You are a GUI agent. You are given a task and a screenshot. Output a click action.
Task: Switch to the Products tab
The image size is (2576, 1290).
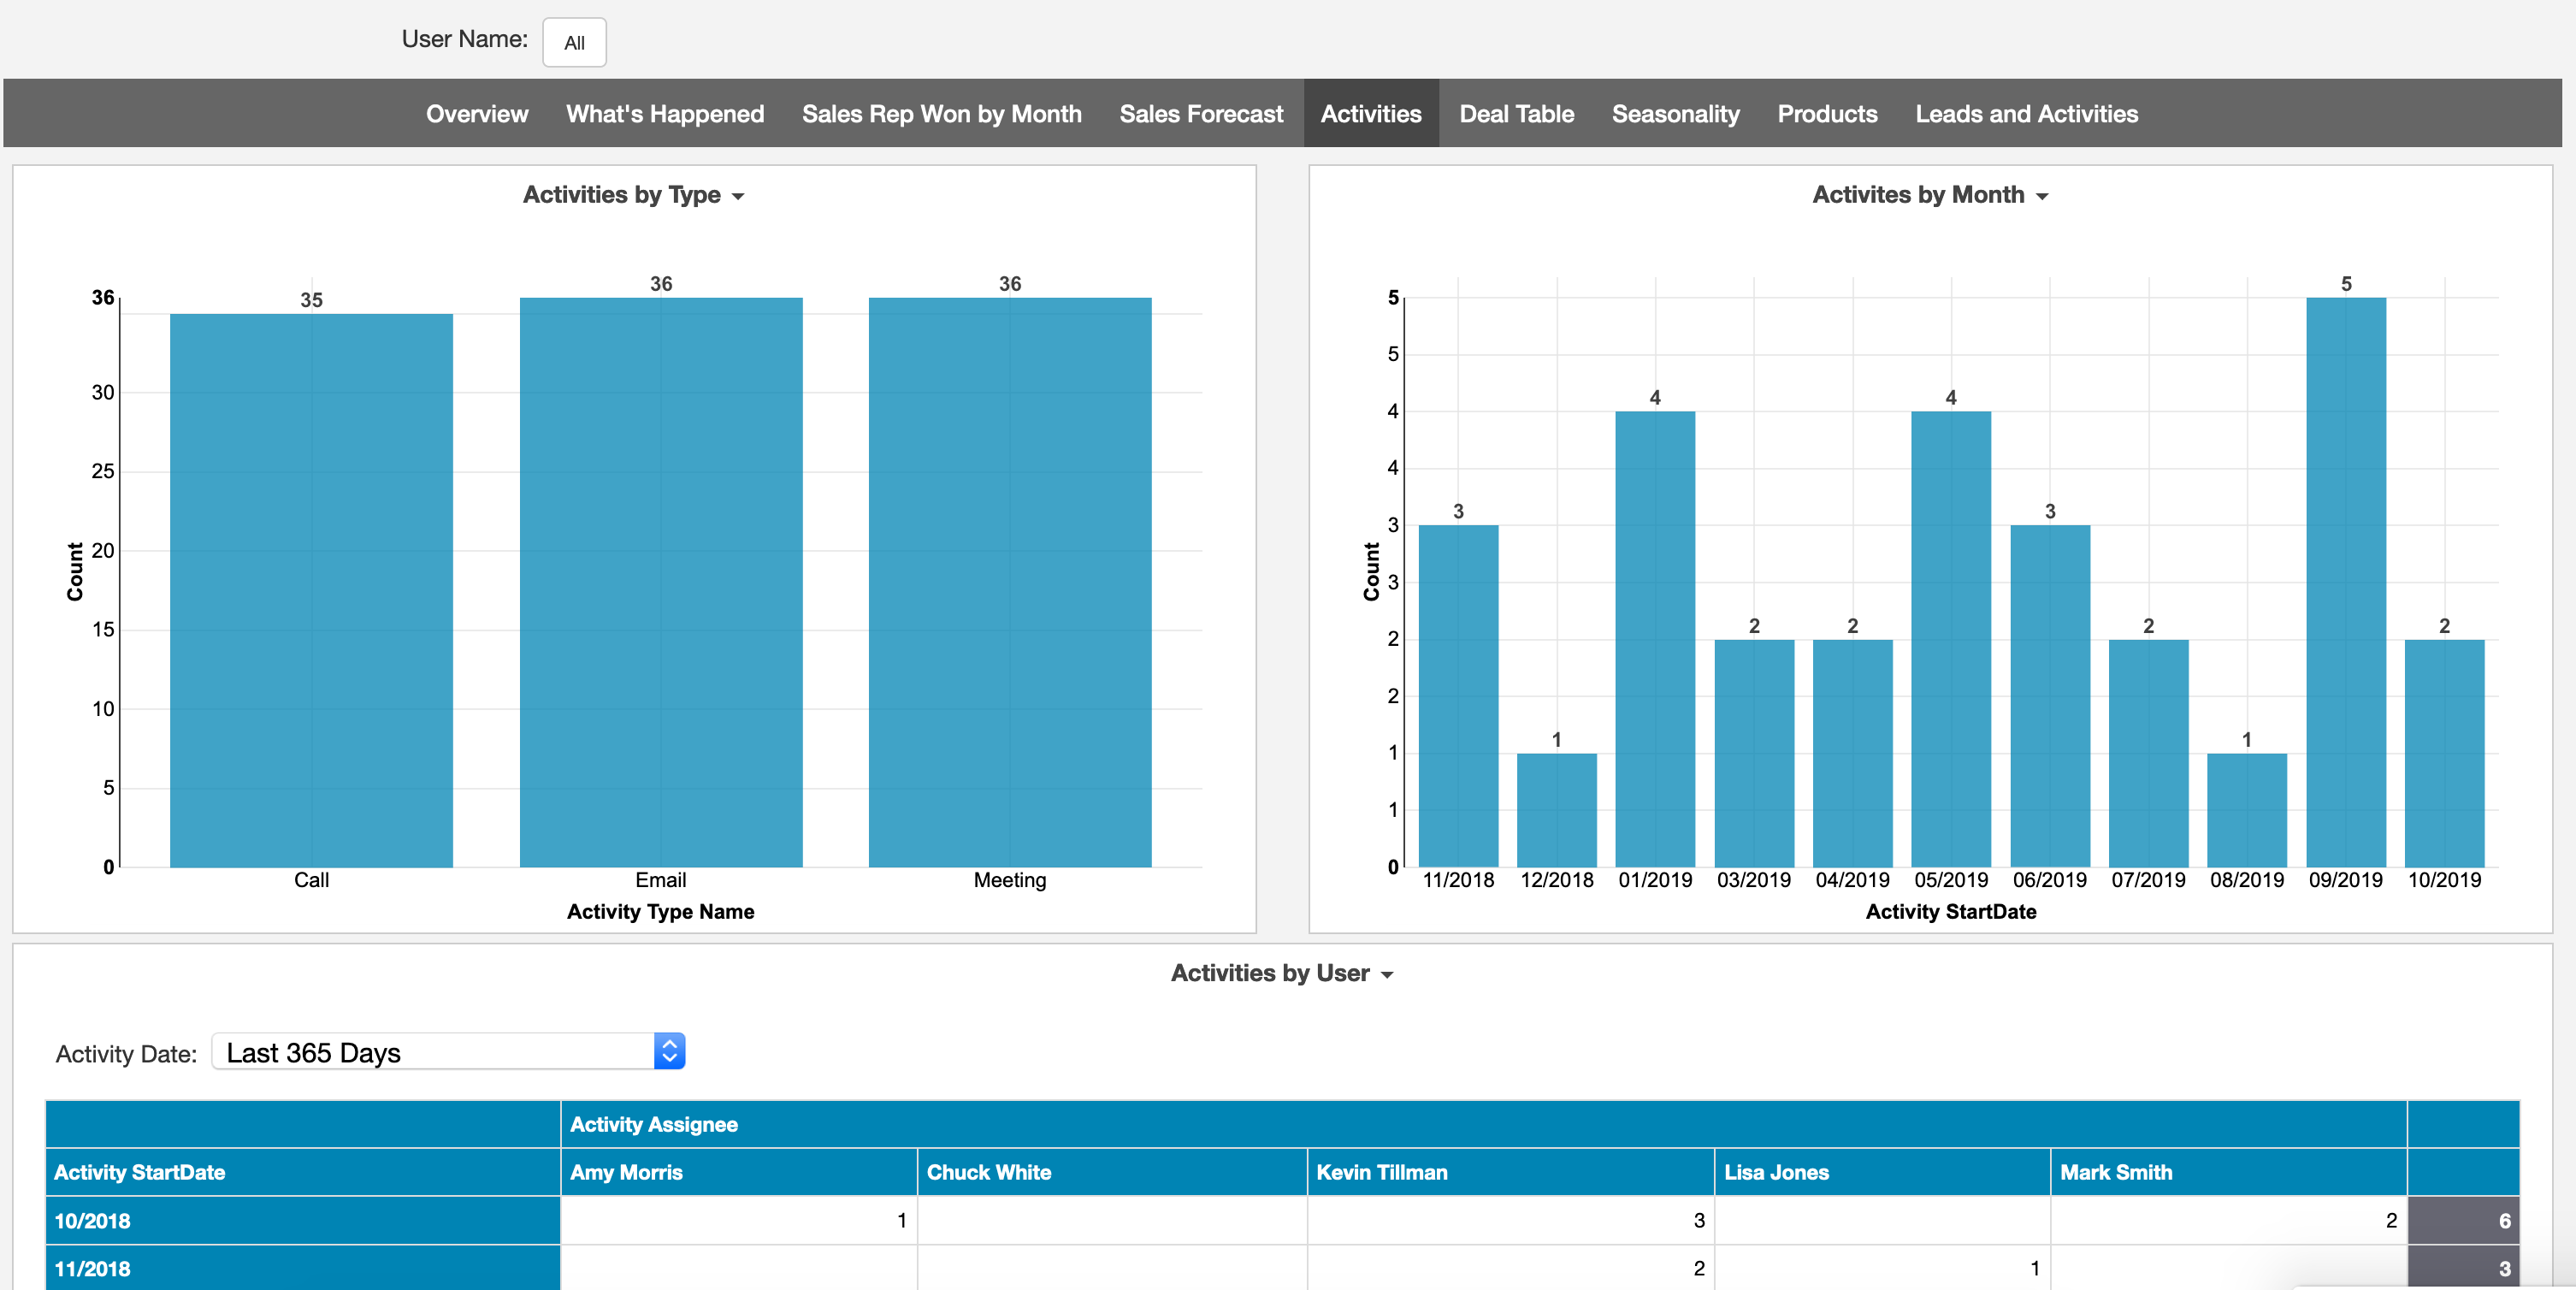click(x=1827, y=113)
